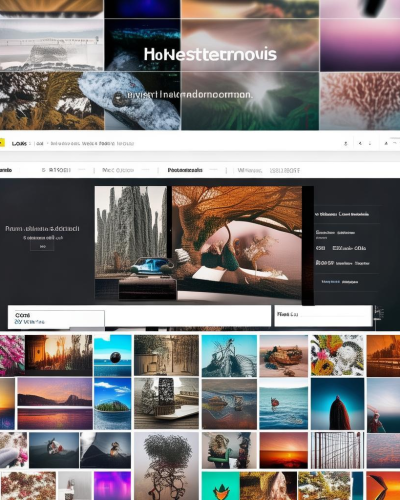Open the grey rock towers artwork image

[x=131, y=232]
